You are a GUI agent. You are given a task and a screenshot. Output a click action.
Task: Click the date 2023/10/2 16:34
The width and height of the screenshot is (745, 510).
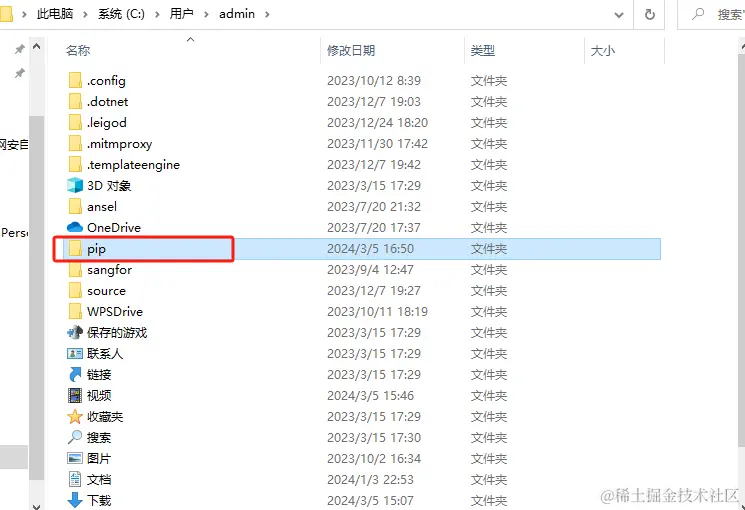click(x=374, y=459)
